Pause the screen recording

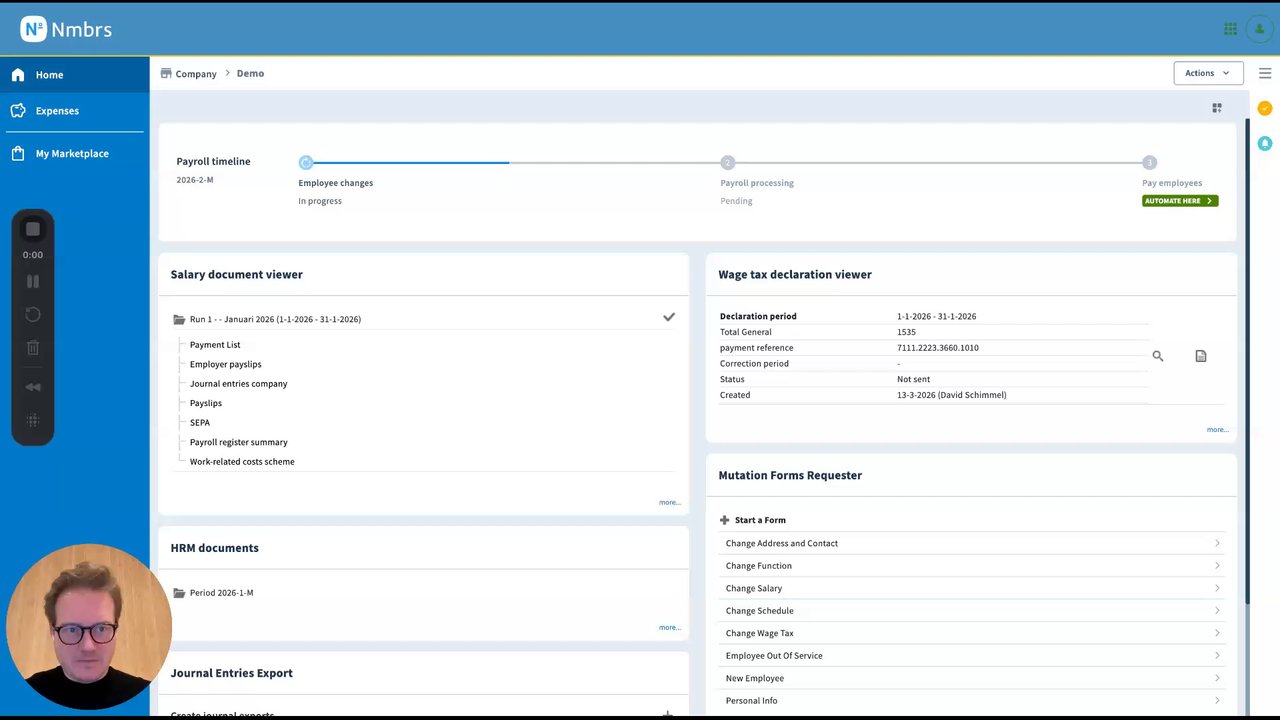coord(33,282)
